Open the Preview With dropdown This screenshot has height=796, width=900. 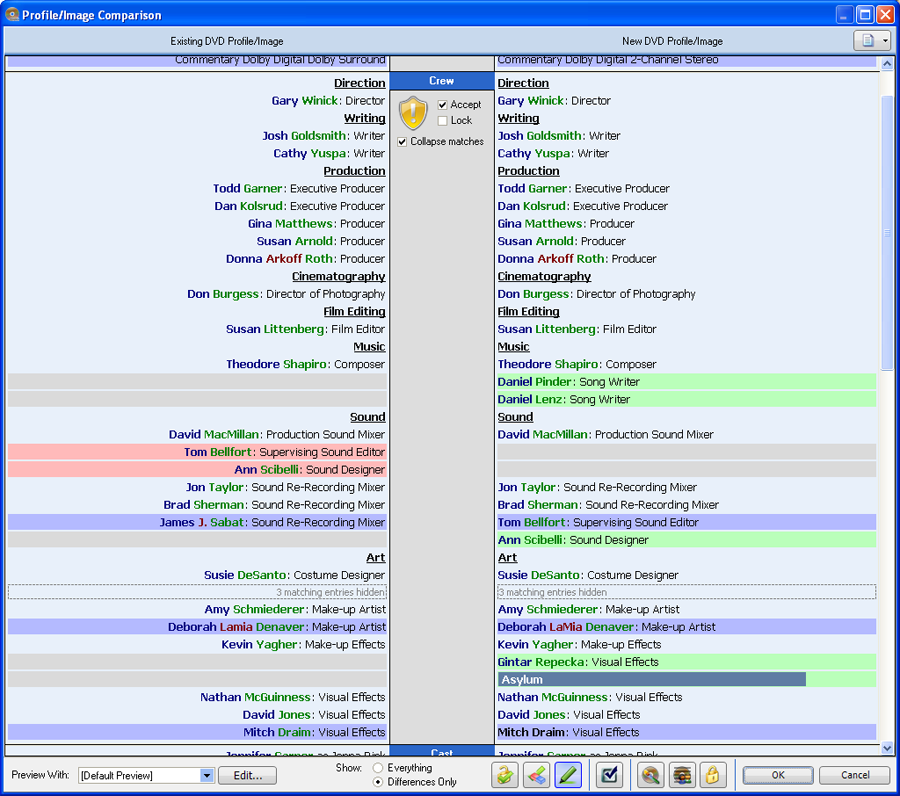207,776
